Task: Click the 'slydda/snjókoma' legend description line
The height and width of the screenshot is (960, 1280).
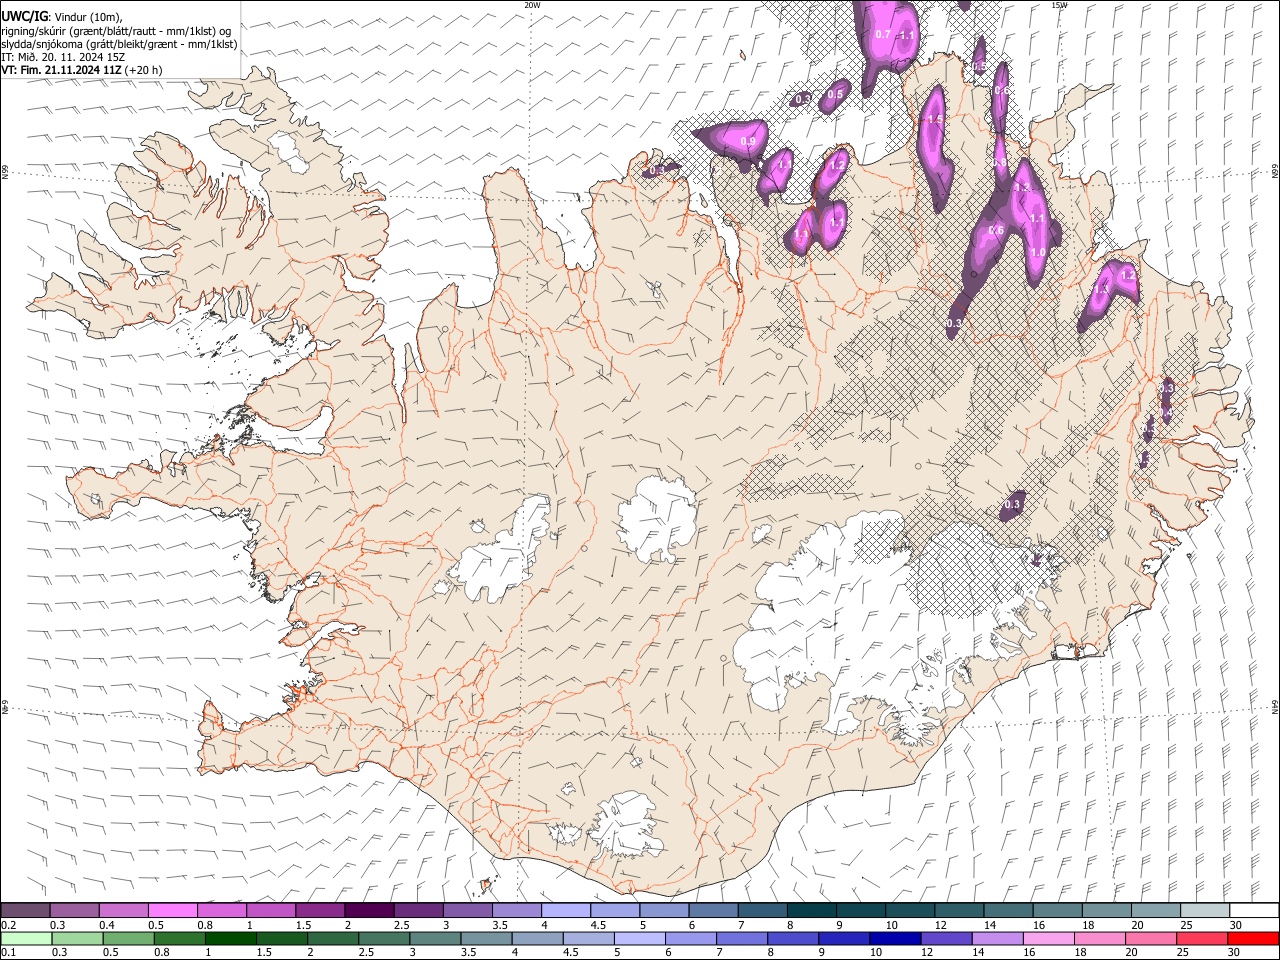Action: (120, 44)
